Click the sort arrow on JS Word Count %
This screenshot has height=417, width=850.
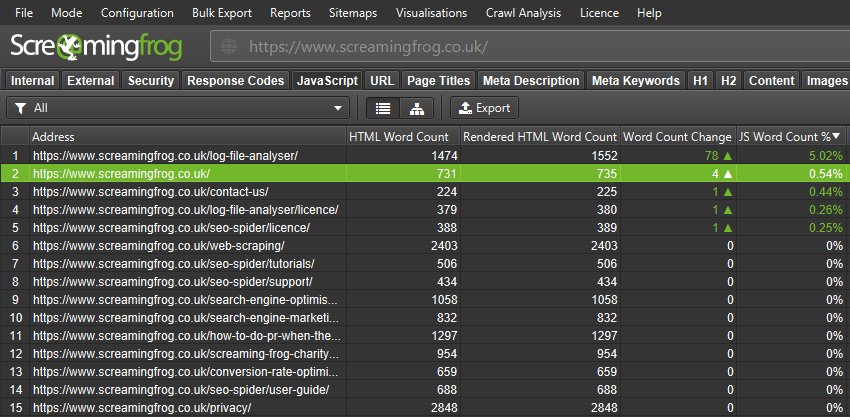click(836, 136)
